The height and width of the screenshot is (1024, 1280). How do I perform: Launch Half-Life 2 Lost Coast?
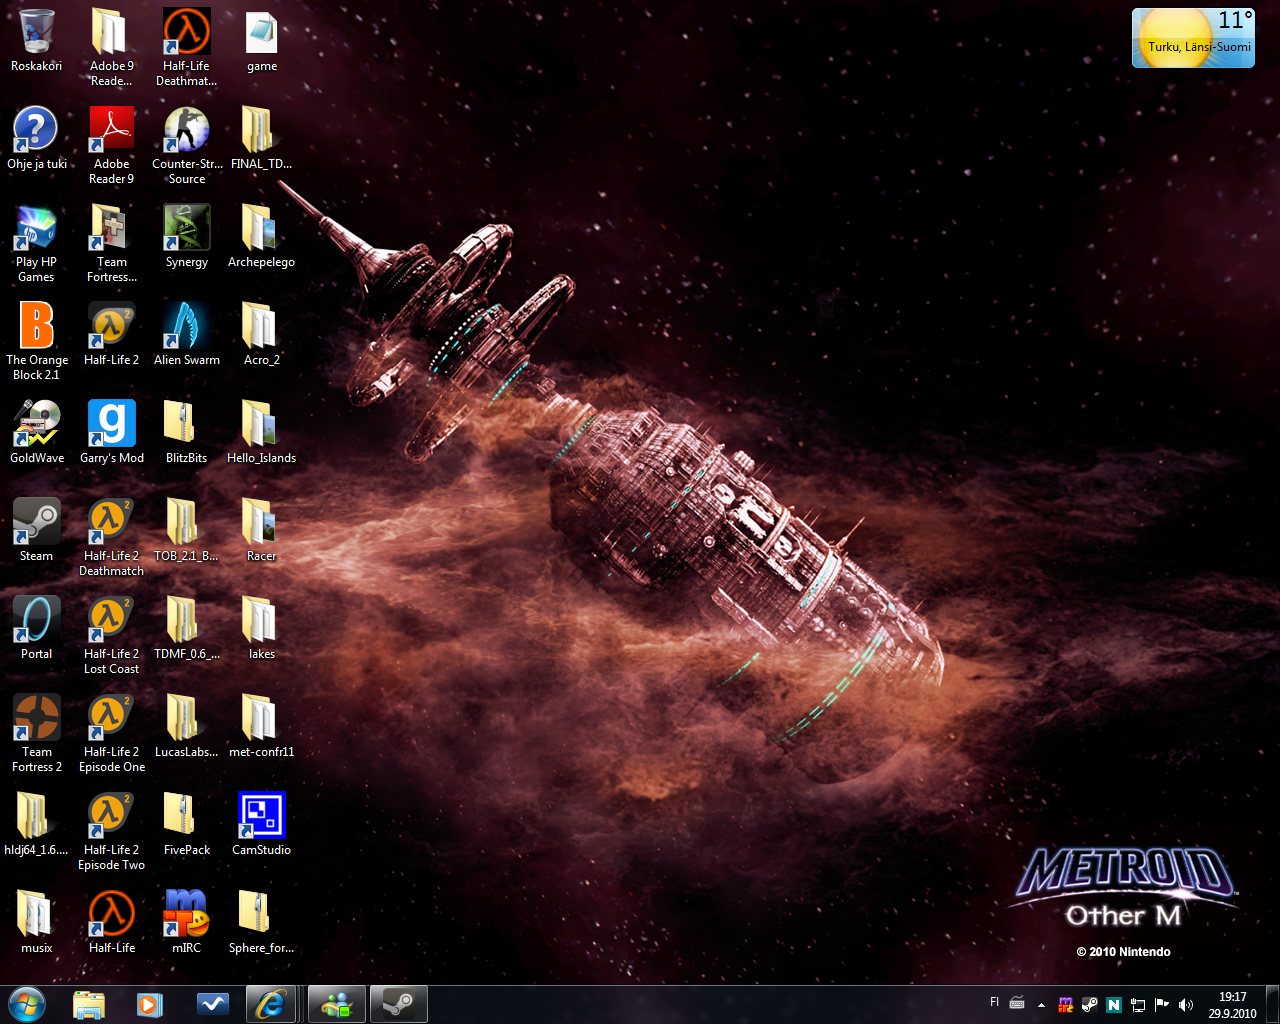click(x=111, y=636)
